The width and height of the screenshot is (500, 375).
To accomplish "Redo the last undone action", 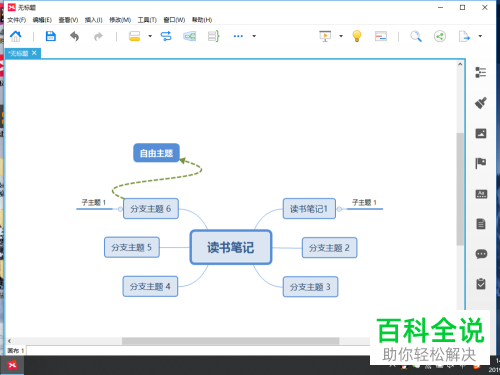I will 98,36.
